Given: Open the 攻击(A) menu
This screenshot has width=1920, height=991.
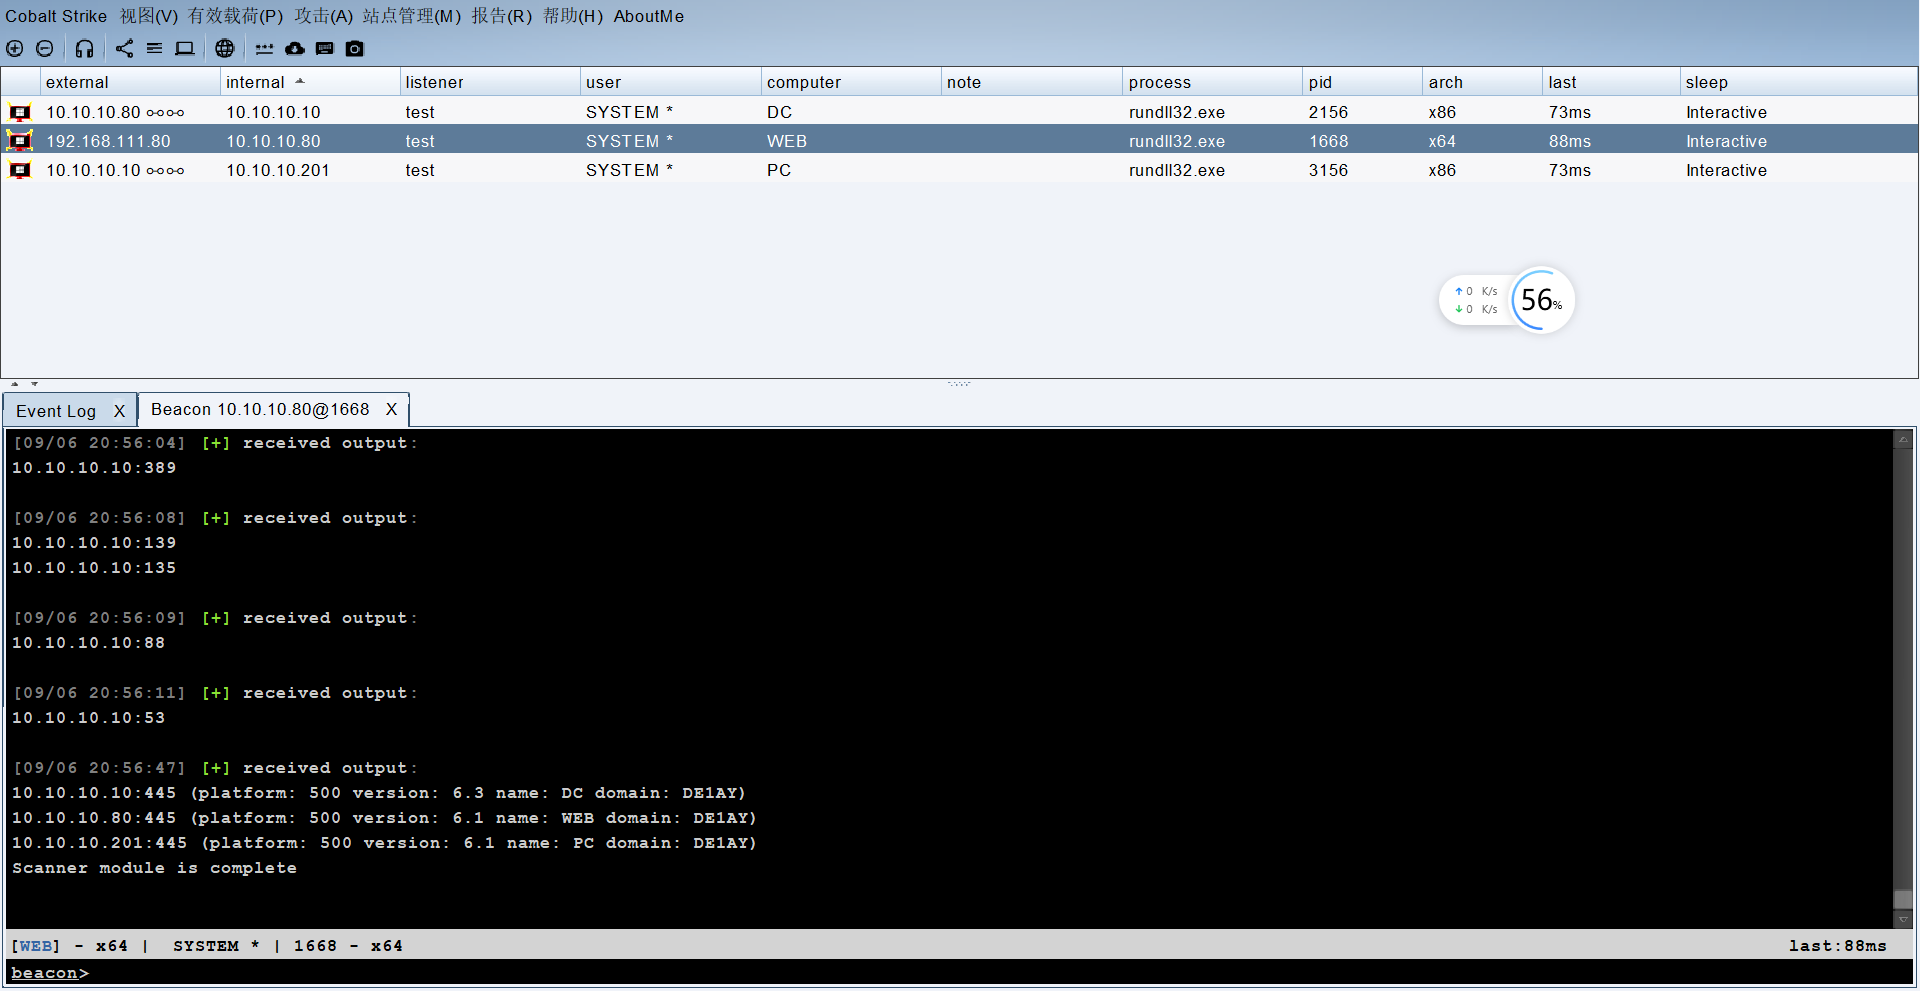Looking at the screenshot, I should tap(324, 16).
